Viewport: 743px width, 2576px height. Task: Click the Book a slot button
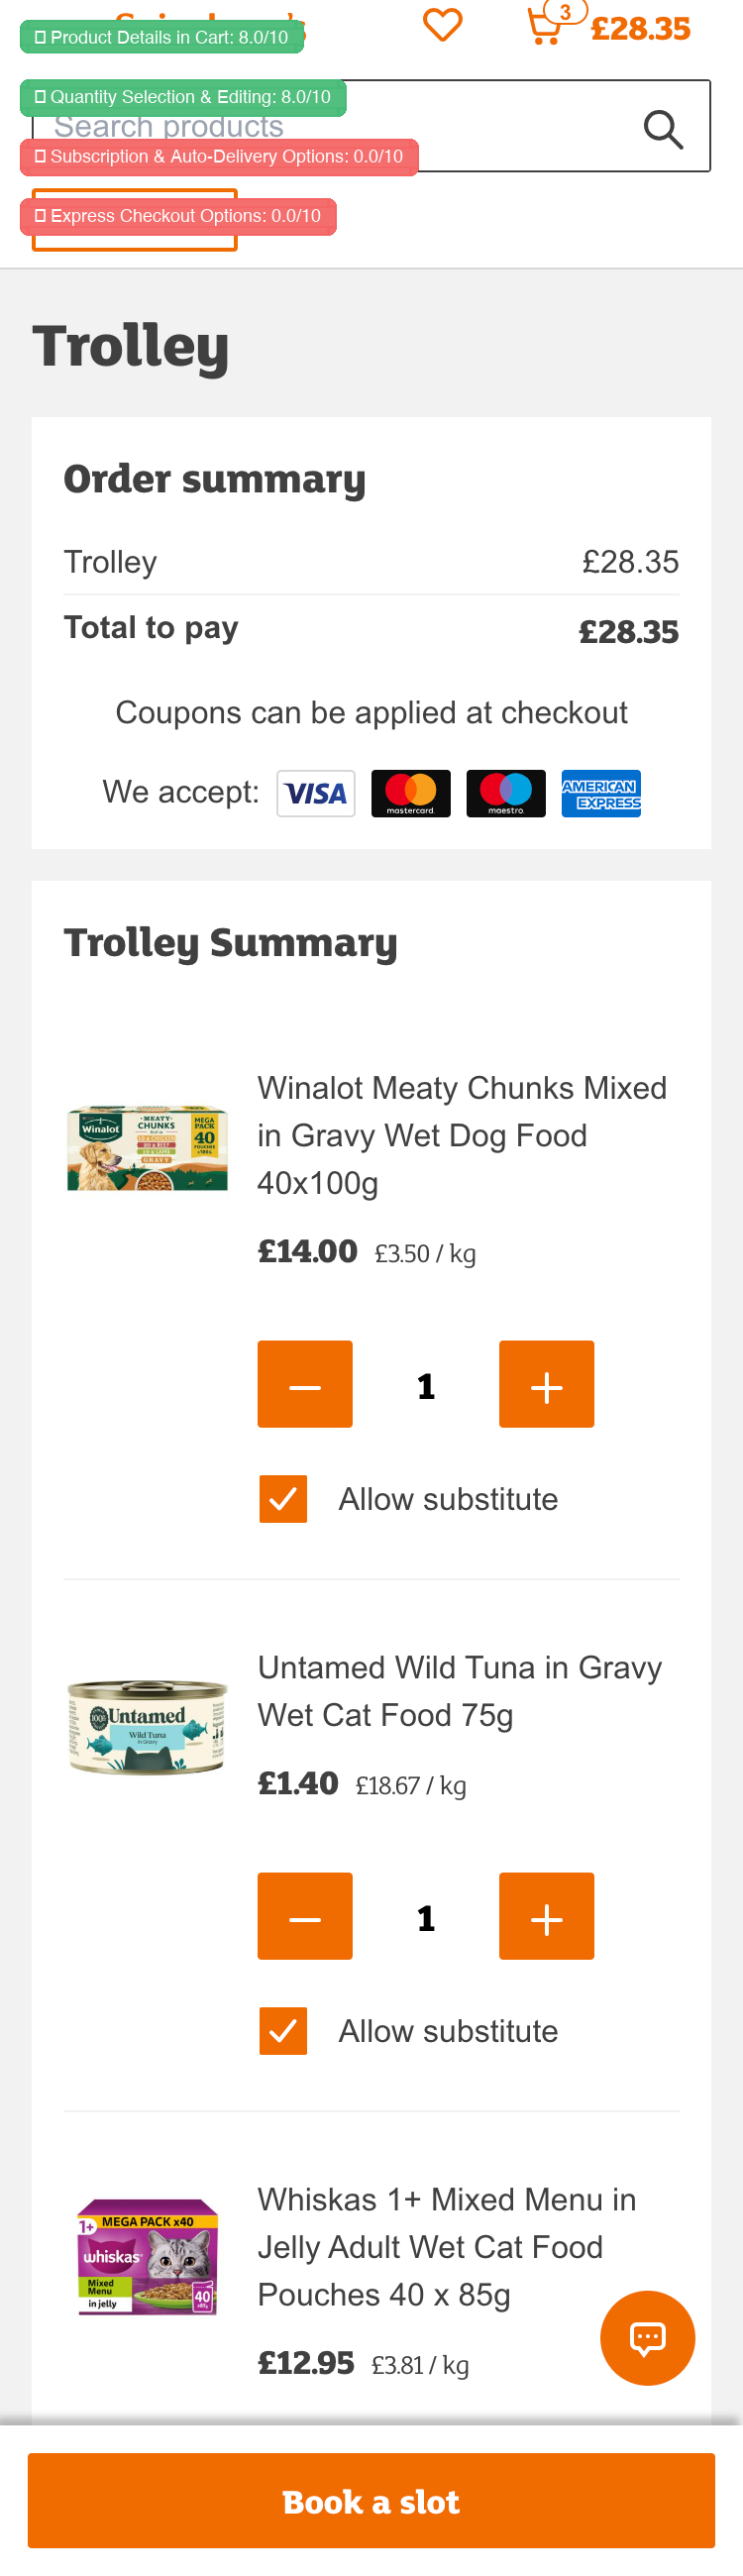(371, 2501)
